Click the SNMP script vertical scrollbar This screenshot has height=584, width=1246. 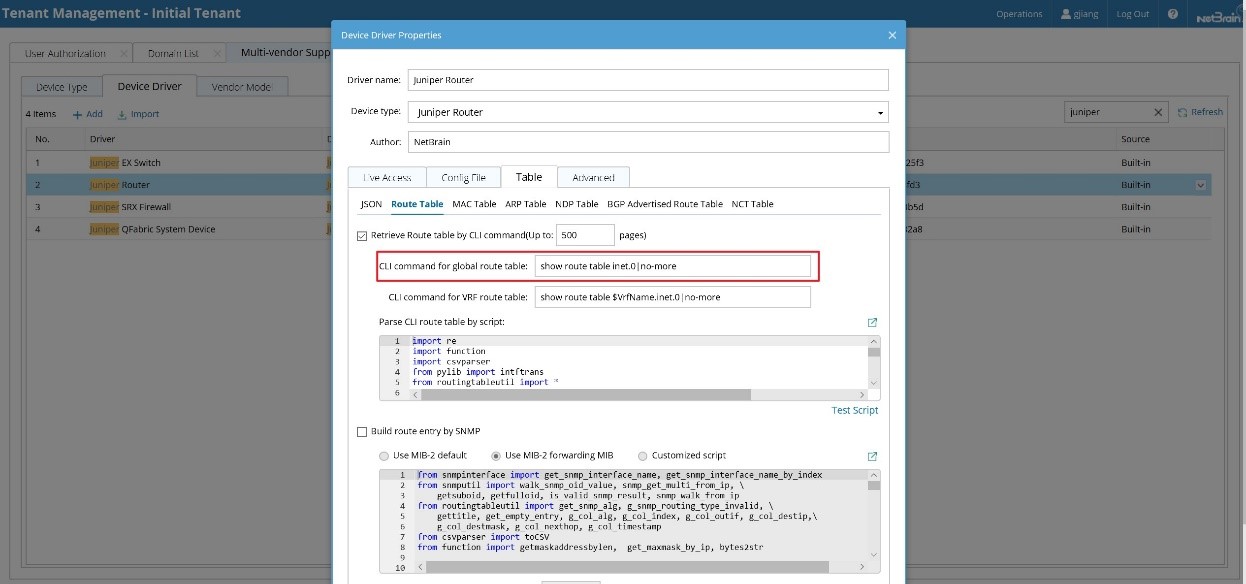coord(874,485)
